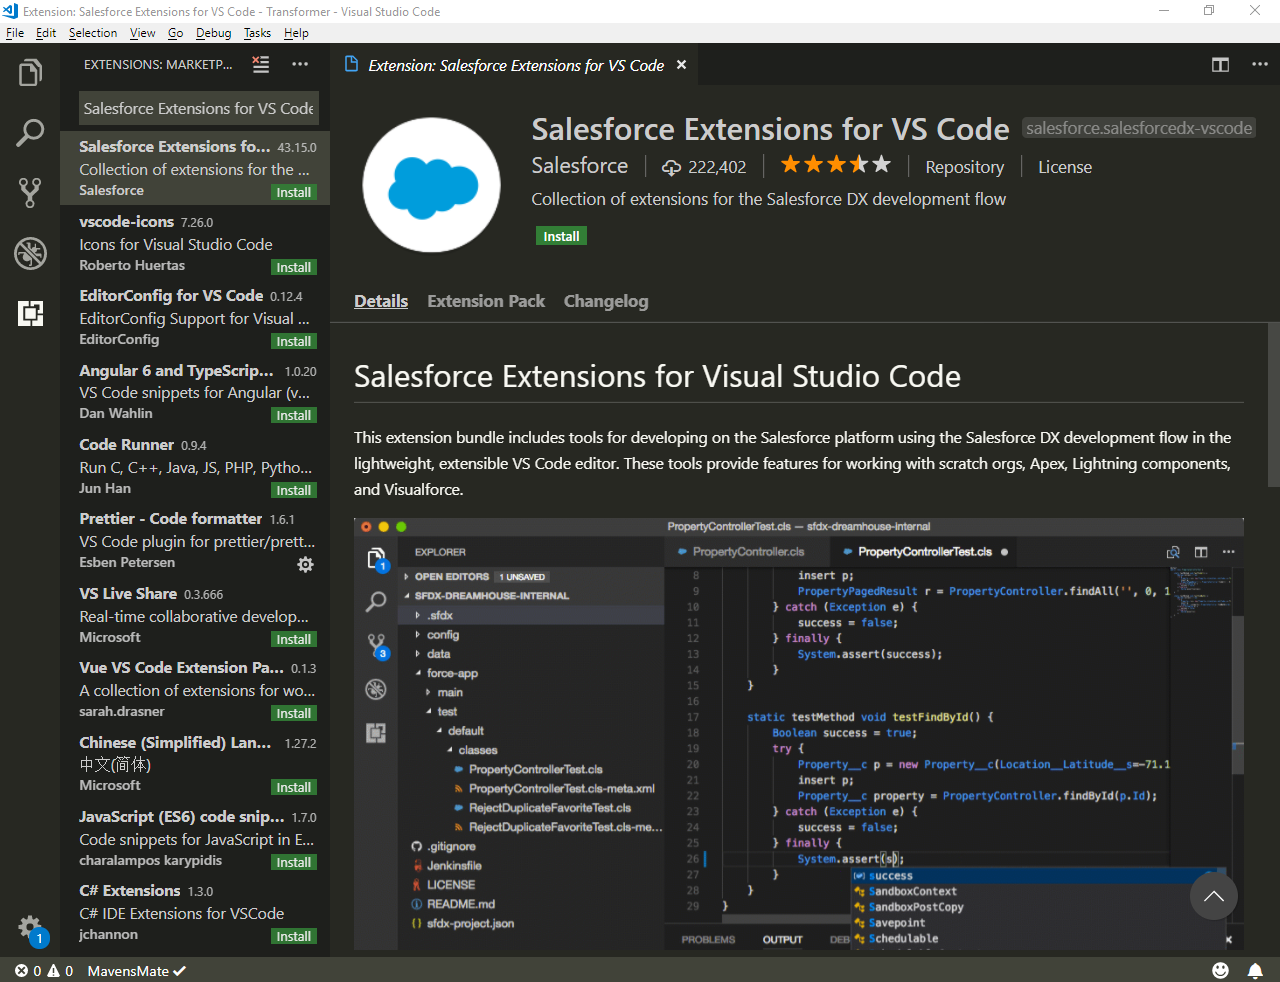The width and height of the screenshot is (1280, 982).
Task: Click the salesforce.salesforcedx-vscode identifier label
Action: [1139, 128]
